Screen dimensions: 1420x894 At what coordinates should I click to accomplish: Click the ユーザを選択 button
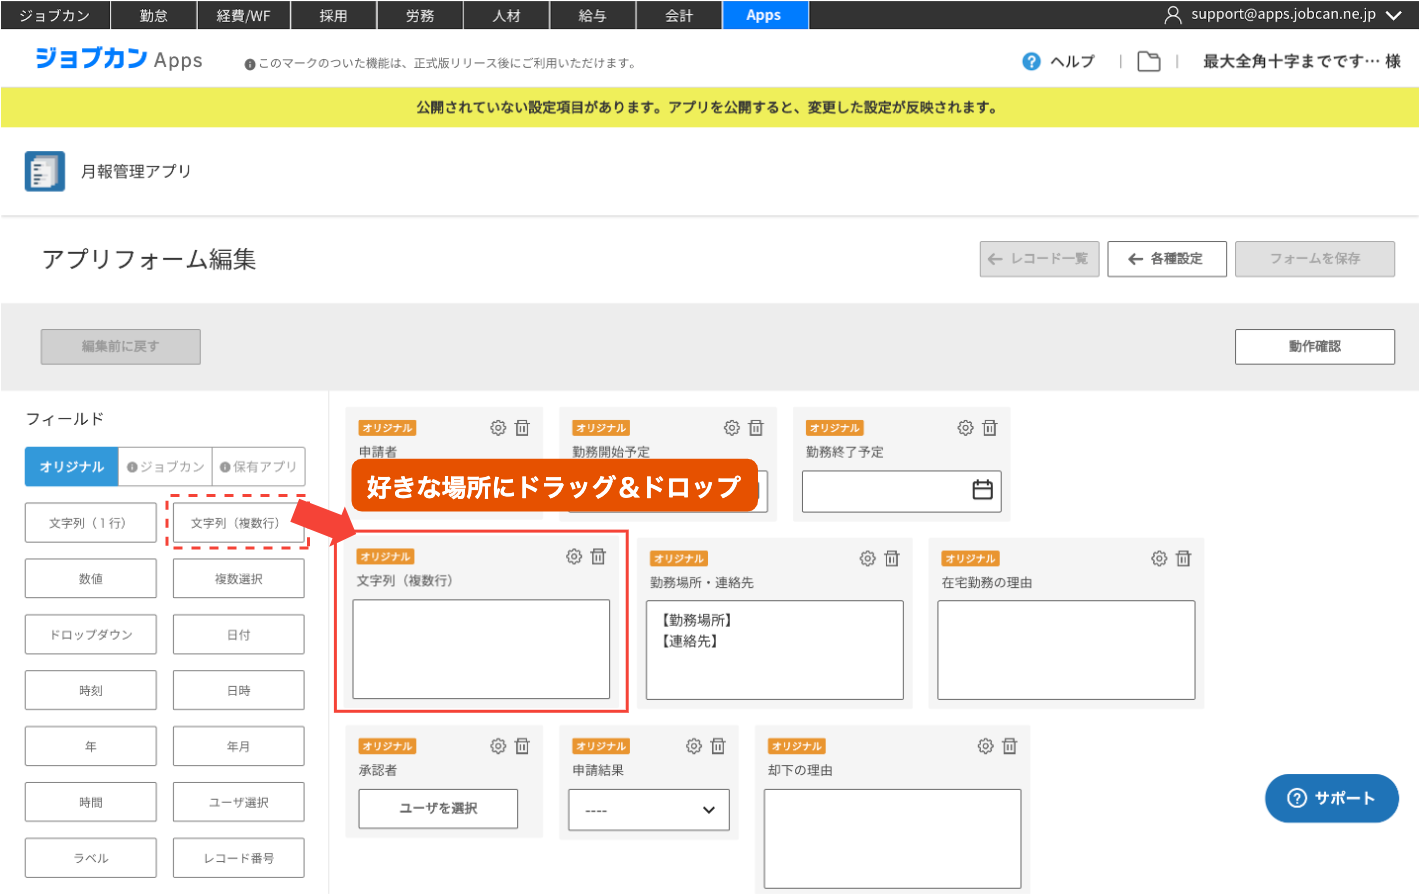tap(438, 809)
